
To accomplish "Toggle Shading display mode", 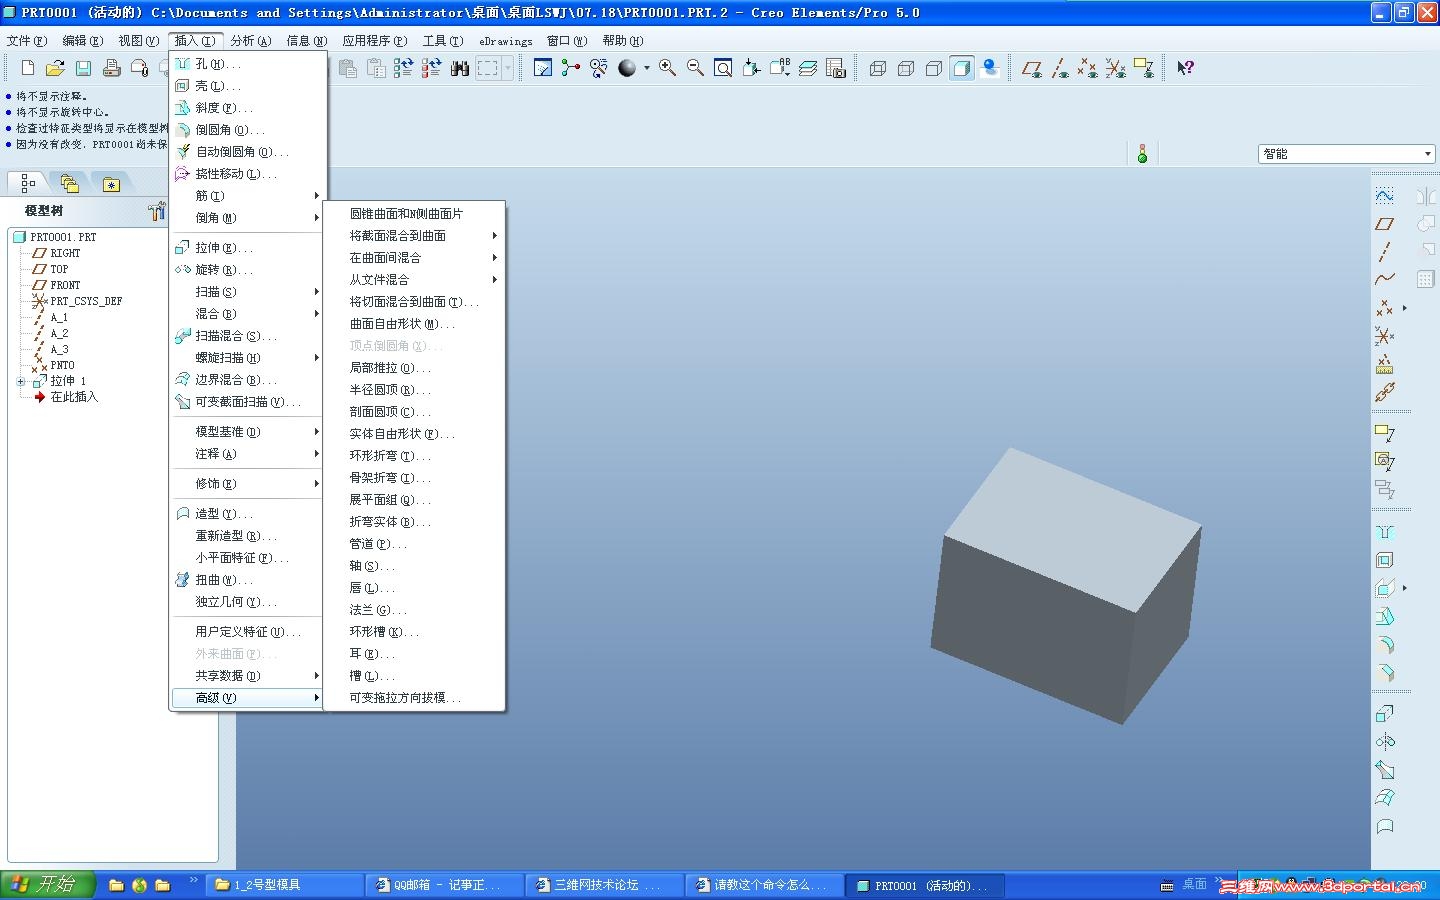I will (962, 68).
